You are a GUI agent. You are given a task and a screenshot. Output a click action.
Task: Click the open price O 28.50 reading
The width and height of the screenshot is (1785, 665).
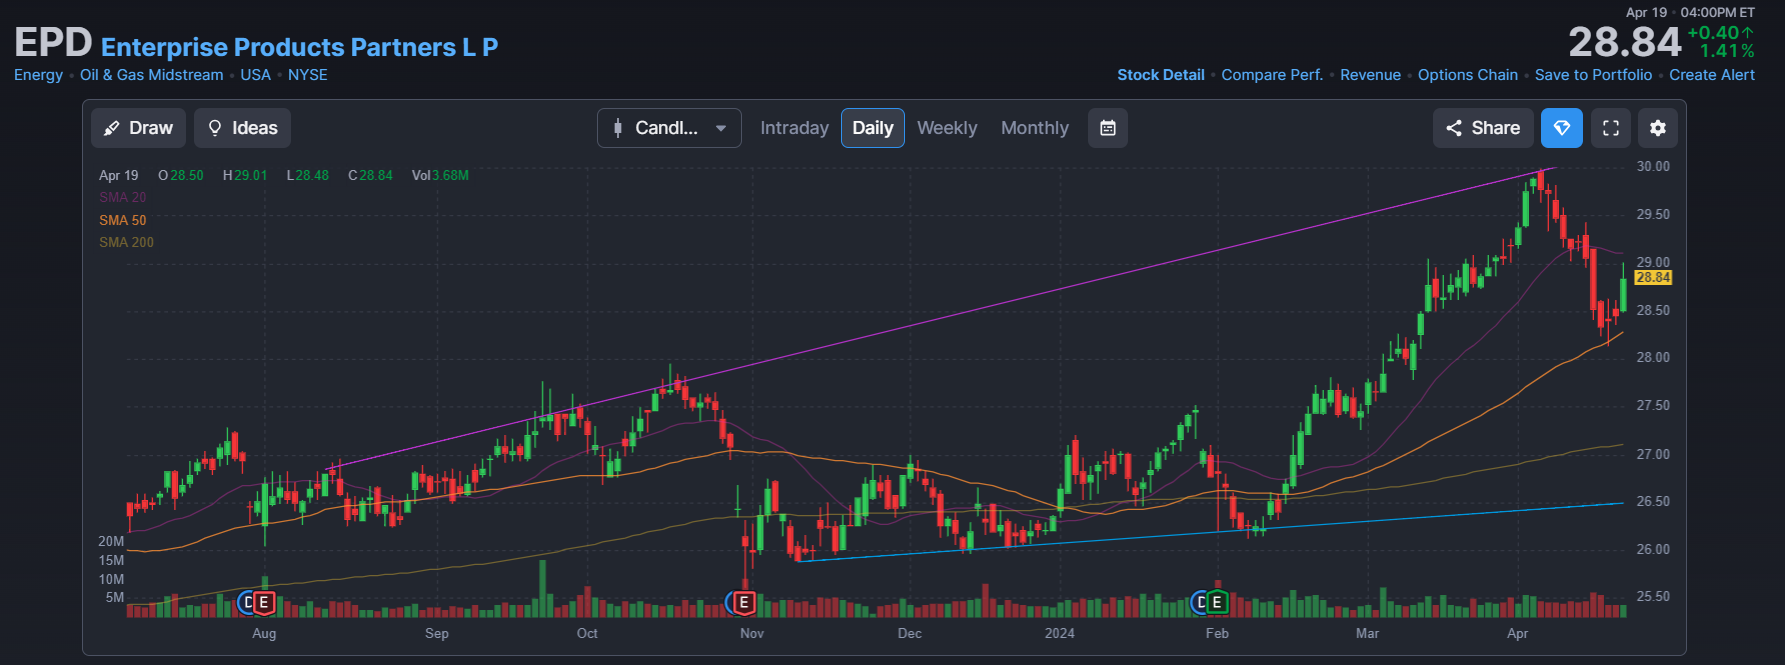[180, 175]
